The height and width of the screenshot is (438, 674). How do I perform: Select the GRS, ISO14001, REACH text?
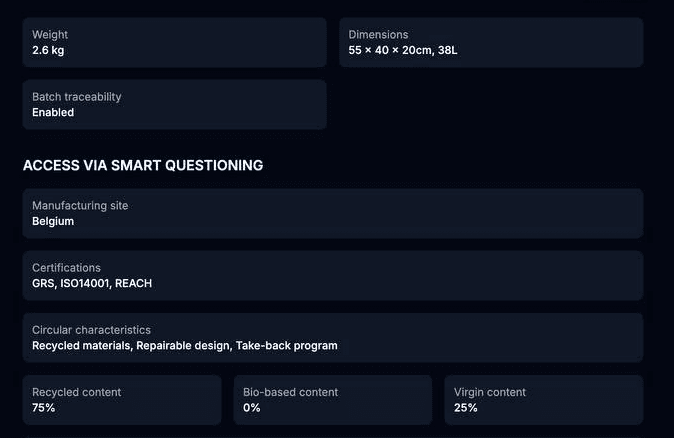pos(92,283)
